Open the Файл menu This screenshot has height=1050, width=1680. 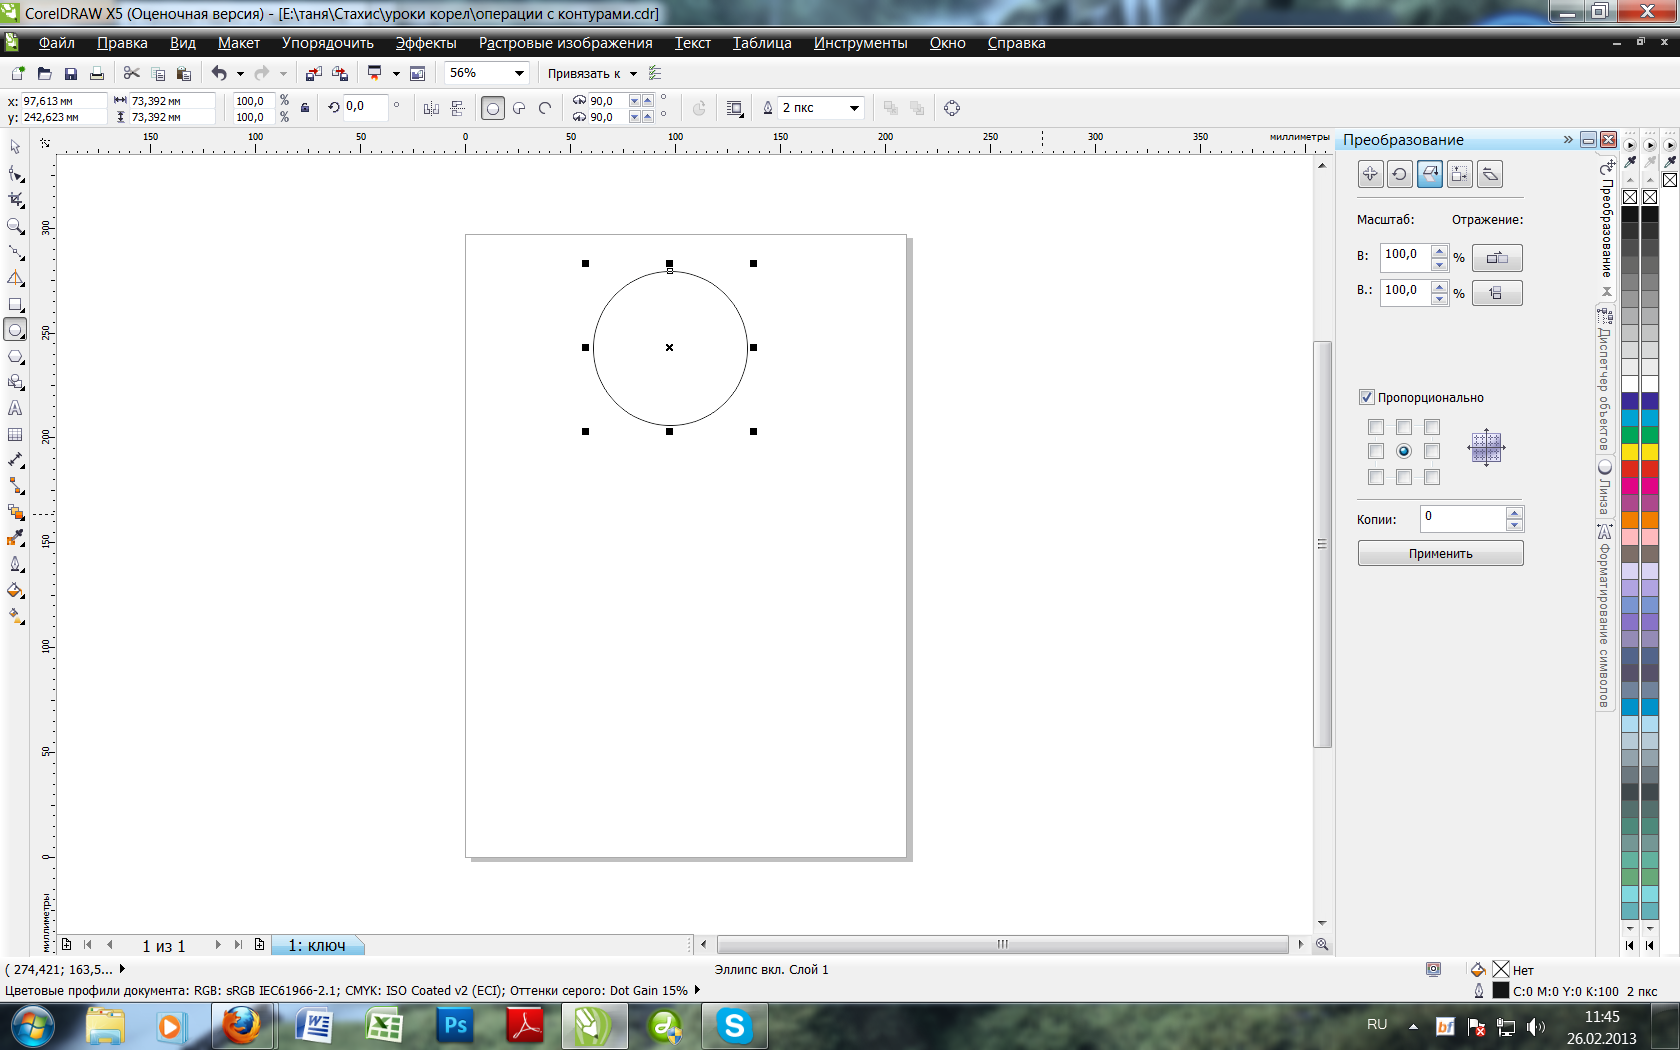coord(57,43)
